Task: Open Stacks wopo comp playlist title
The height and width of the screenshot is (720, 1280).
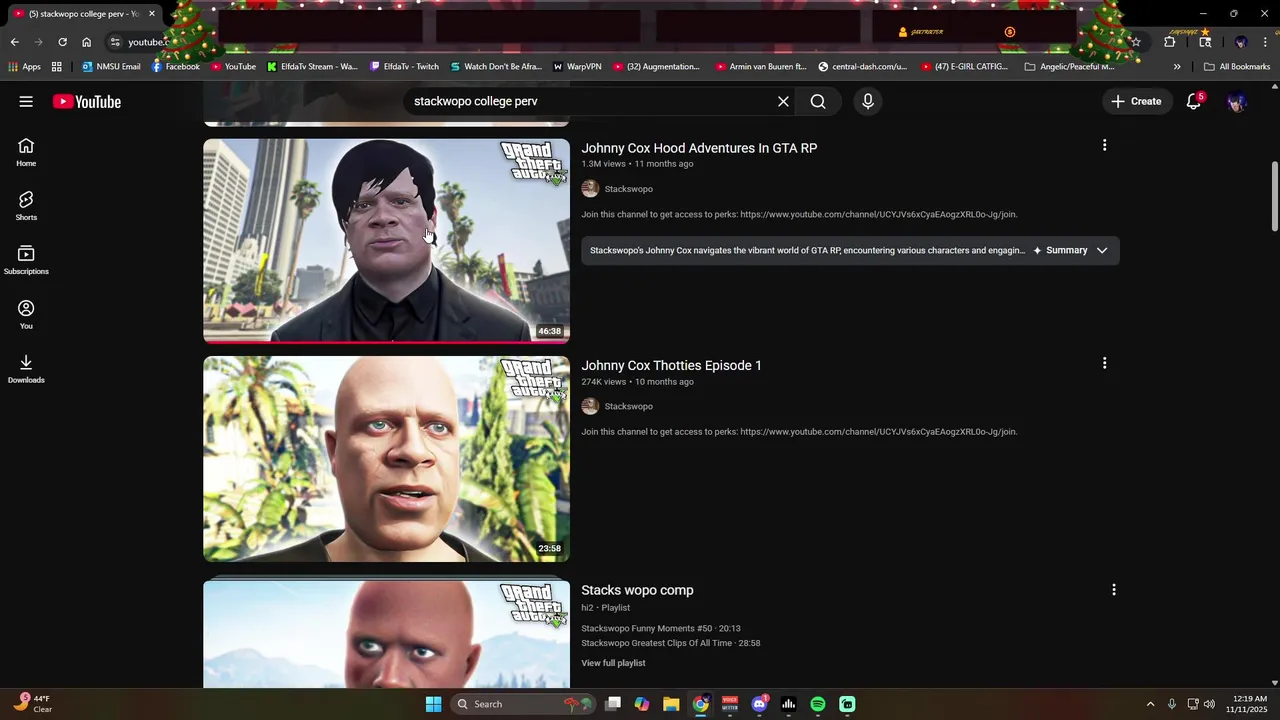Action: pos(637,590)
